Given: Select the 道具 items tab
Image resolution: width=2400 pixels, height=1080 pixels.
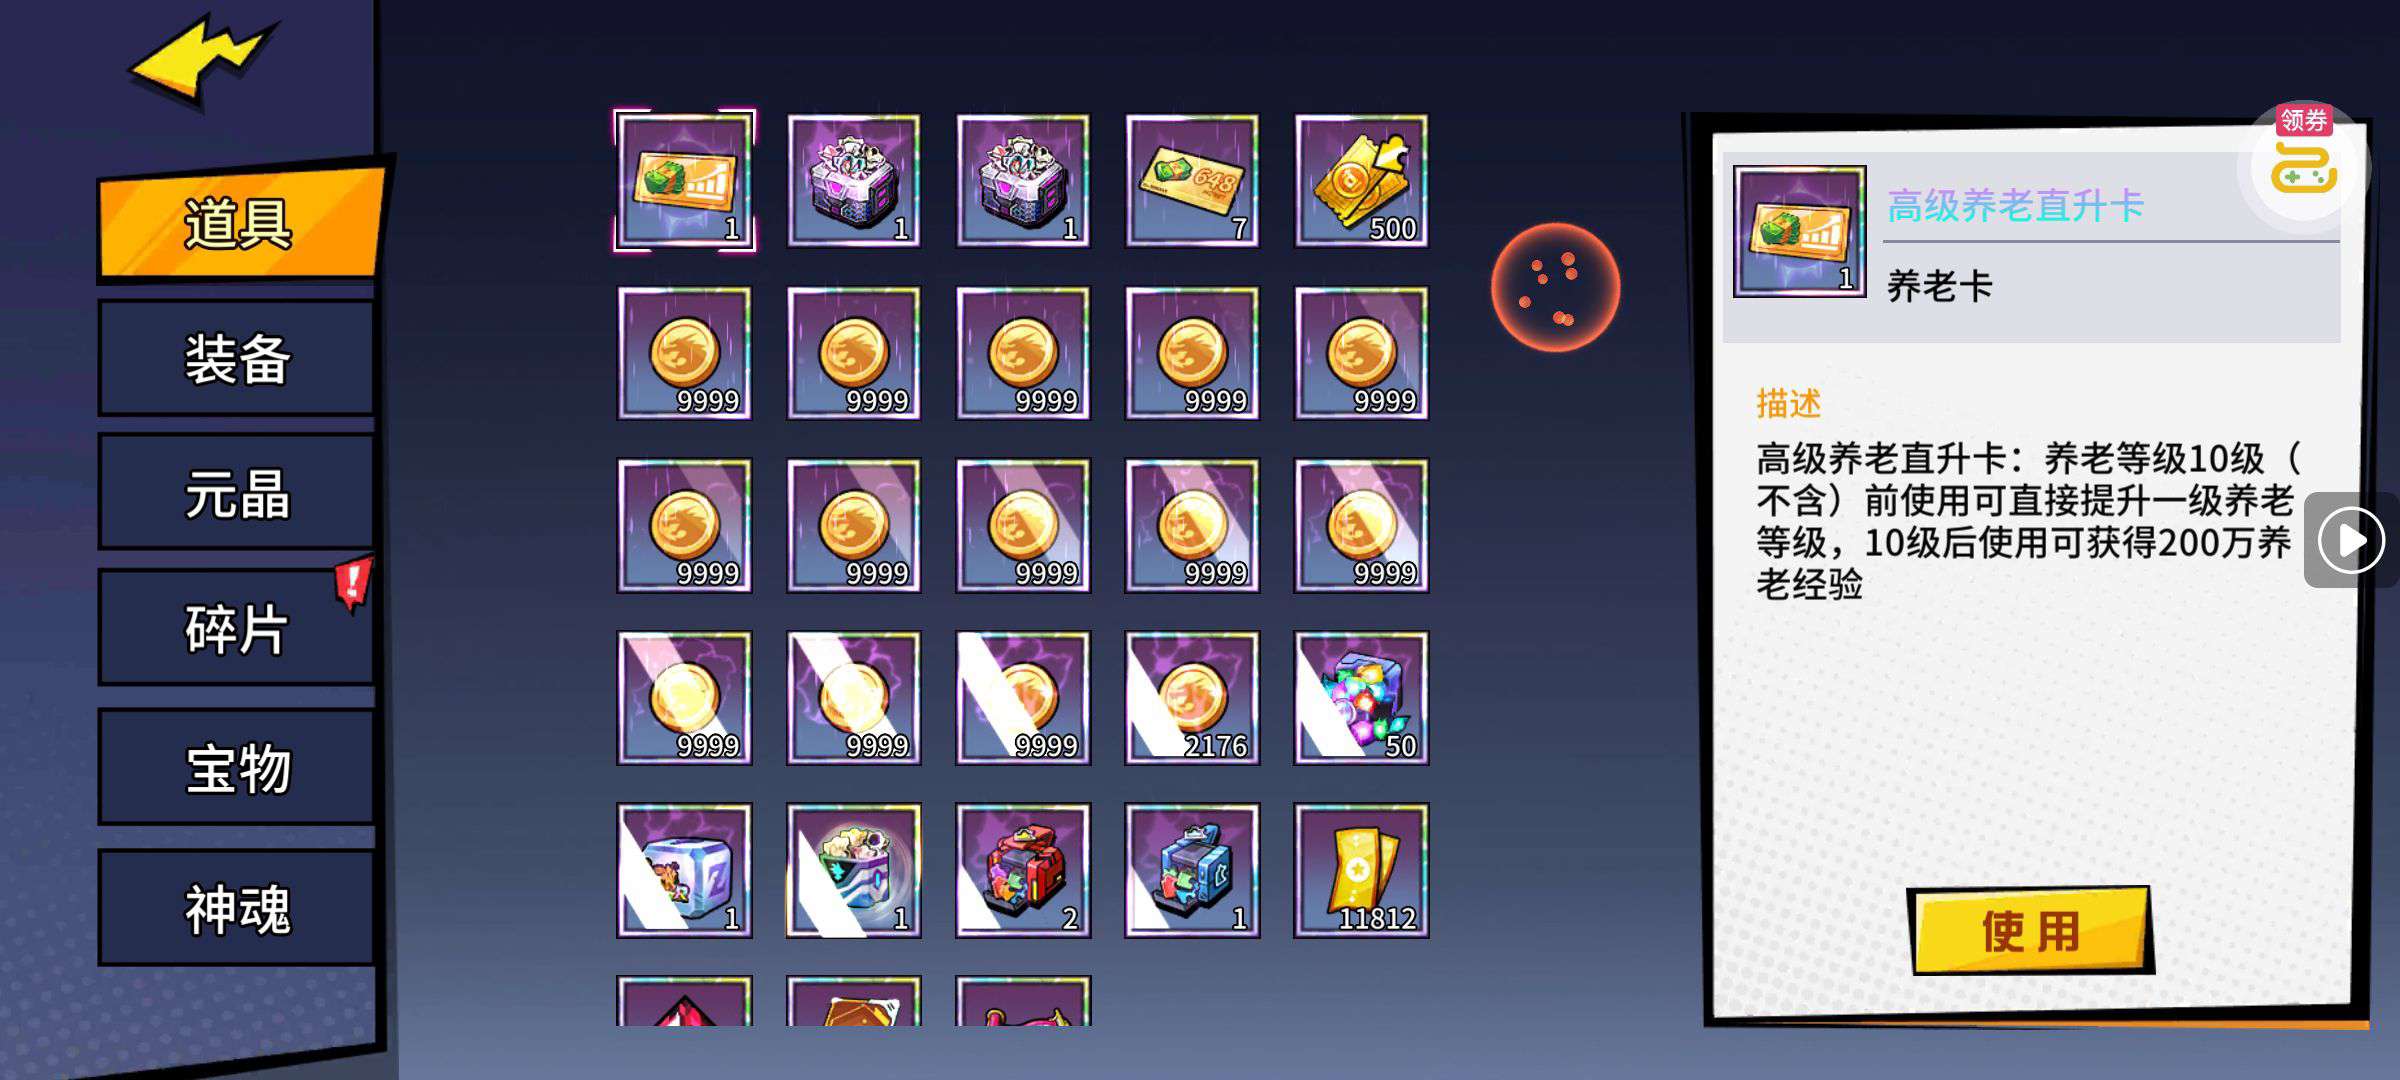Looking at the screenshot, I should point(240,221).
